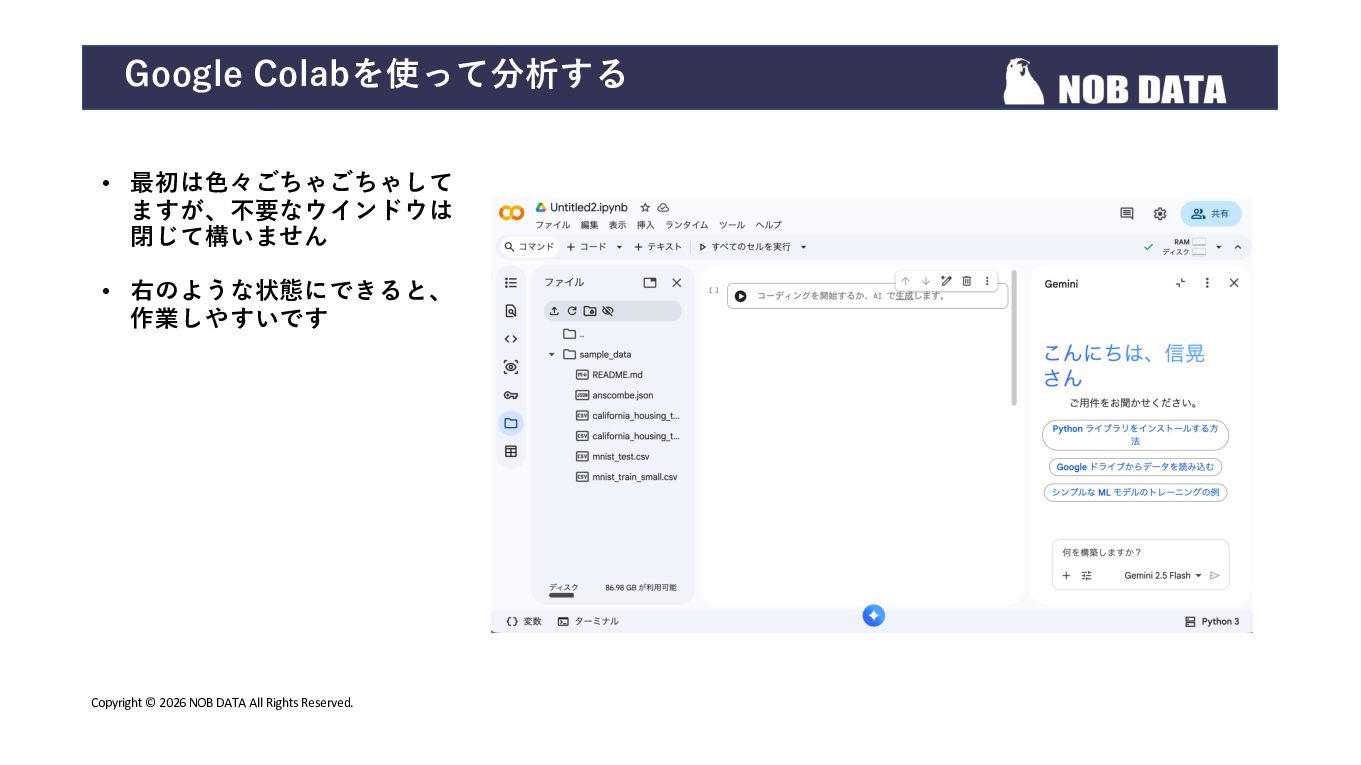Open the Gemini 2.5 Flash model dropdown

(1163, 576)
